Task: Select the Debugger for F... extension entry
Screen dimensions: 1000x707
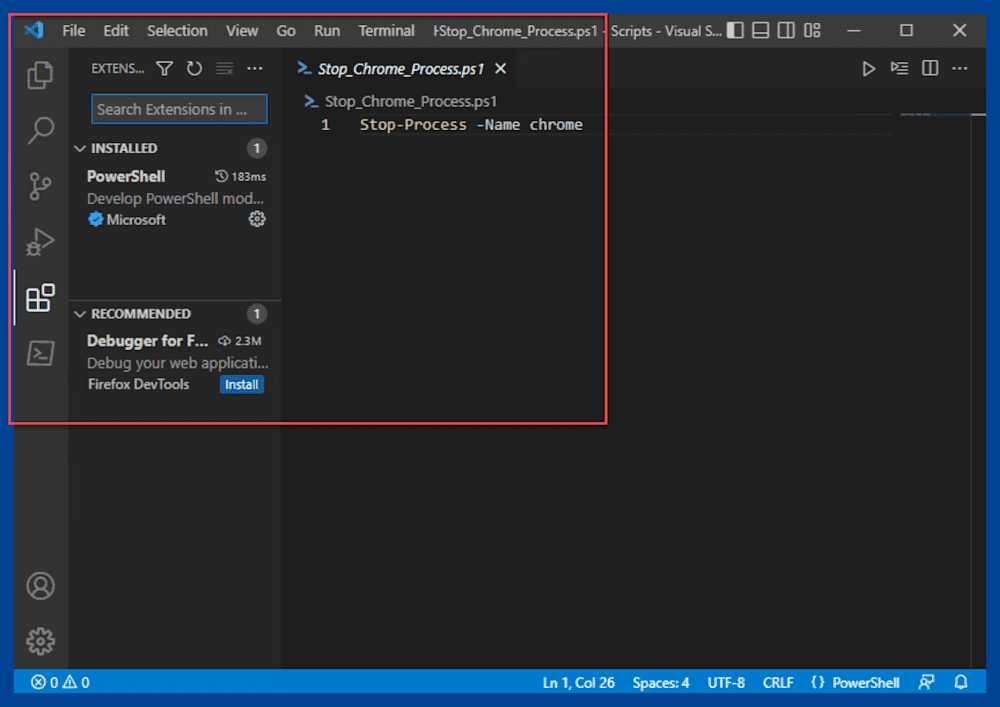Action: (x=175, y=362)
